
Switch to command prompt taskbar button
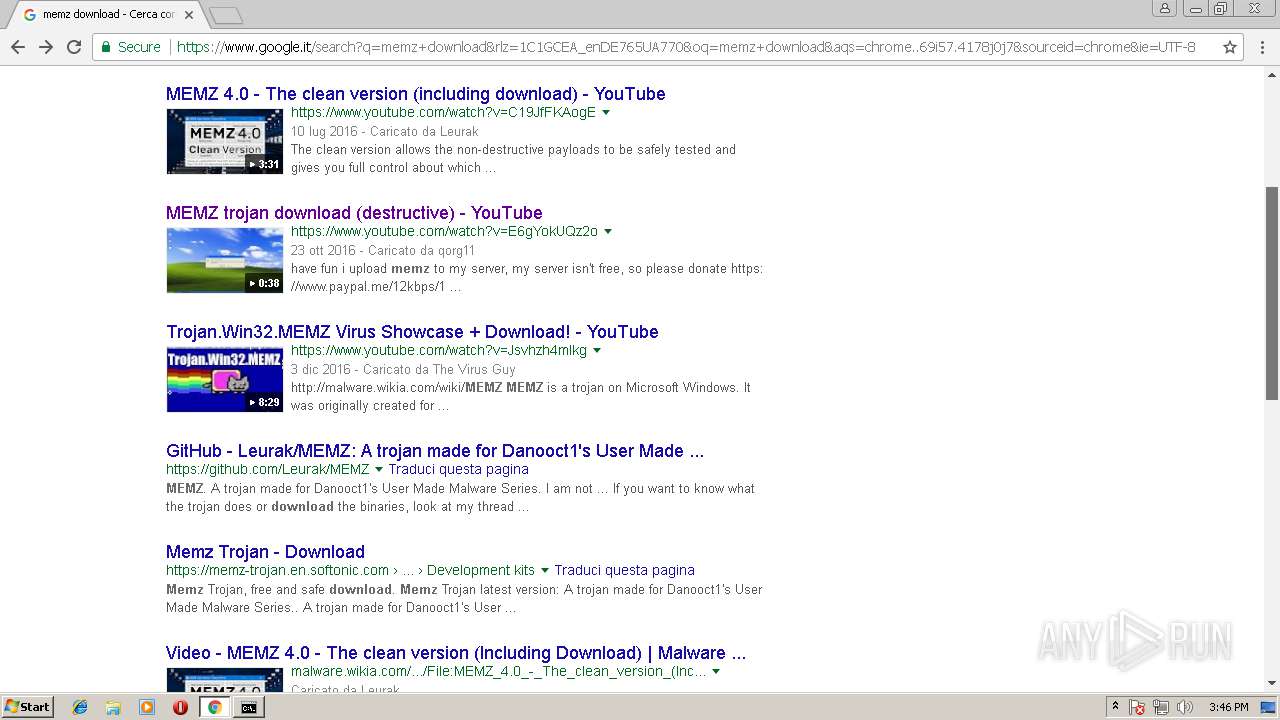(248, 707)
